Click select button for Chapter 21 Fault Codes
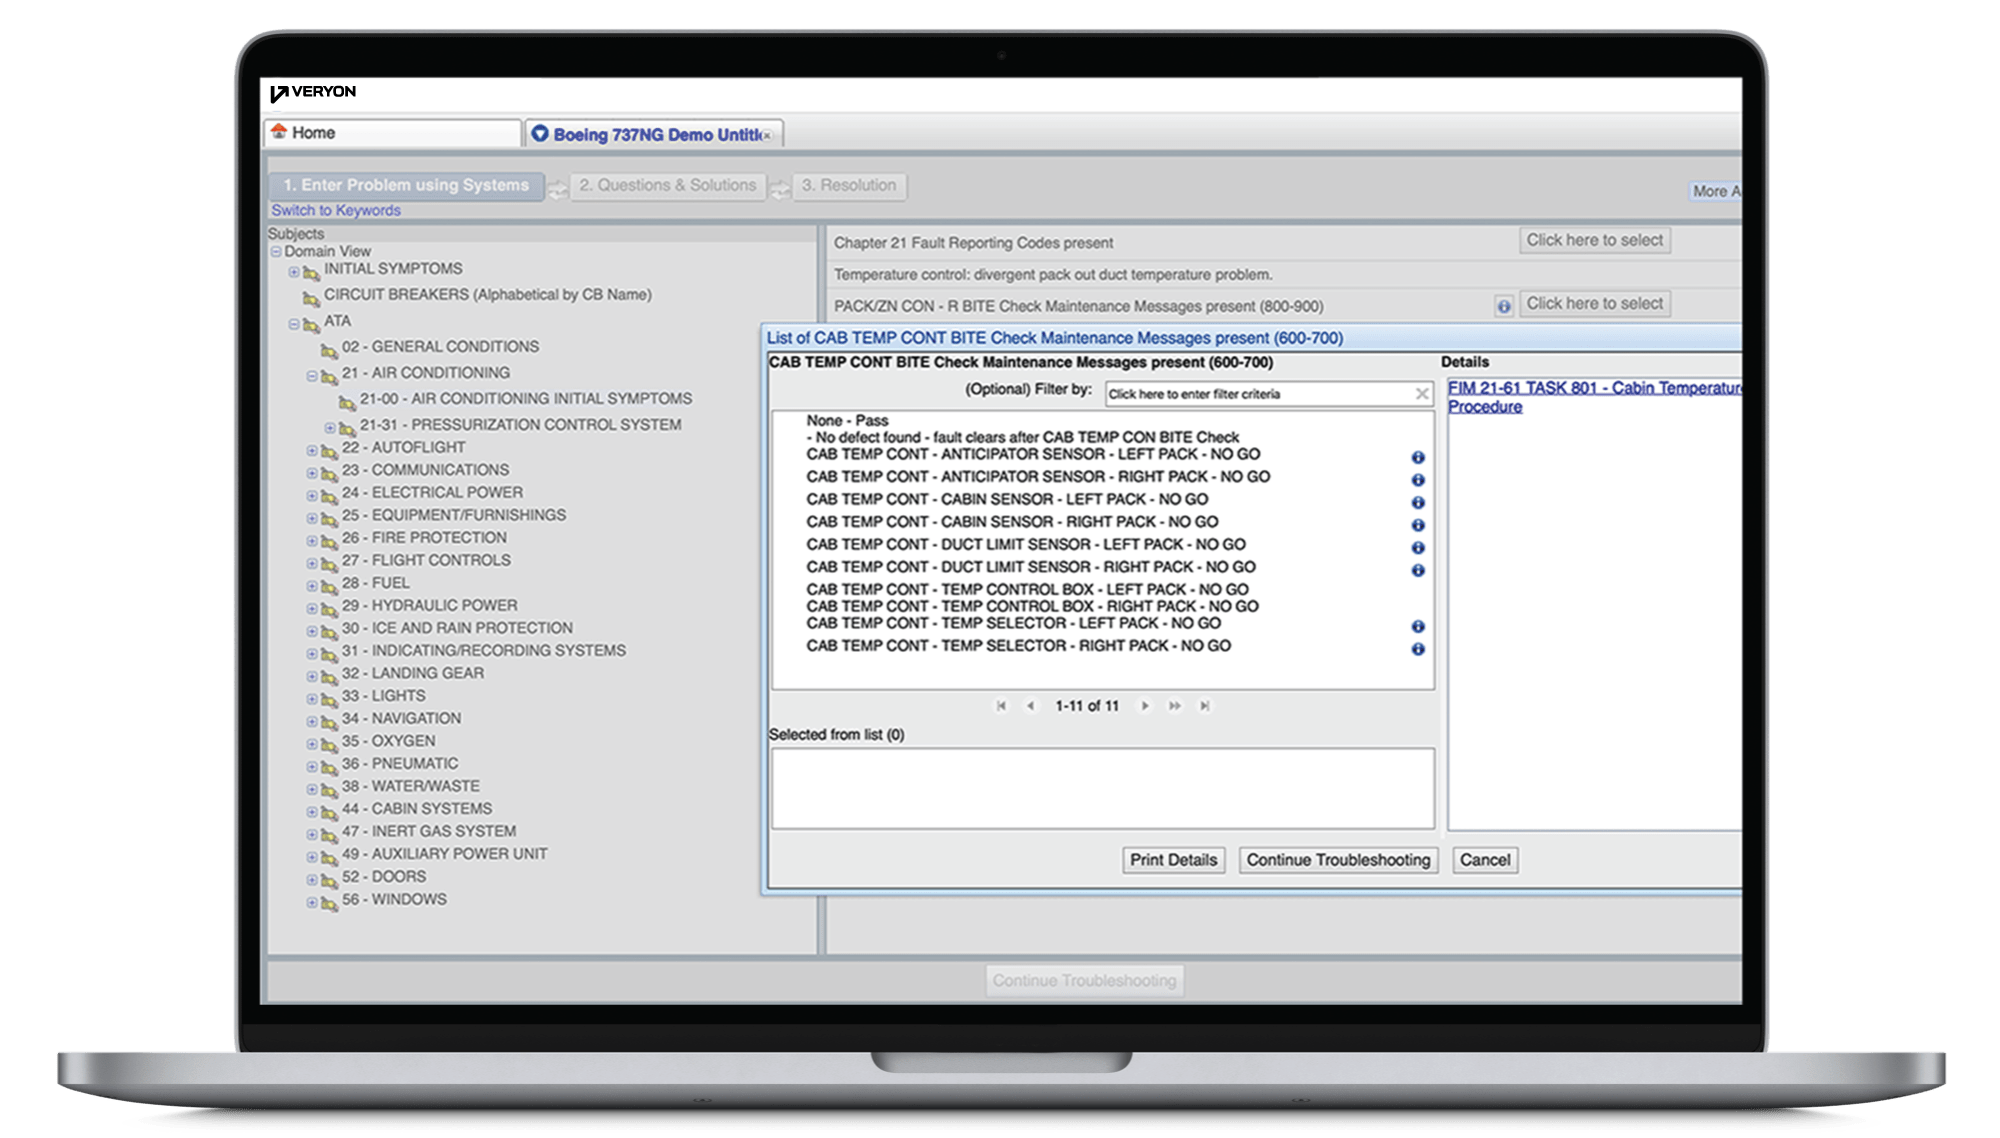This screenshot has width=2000, height=1138. click(x=1595, y=240)
